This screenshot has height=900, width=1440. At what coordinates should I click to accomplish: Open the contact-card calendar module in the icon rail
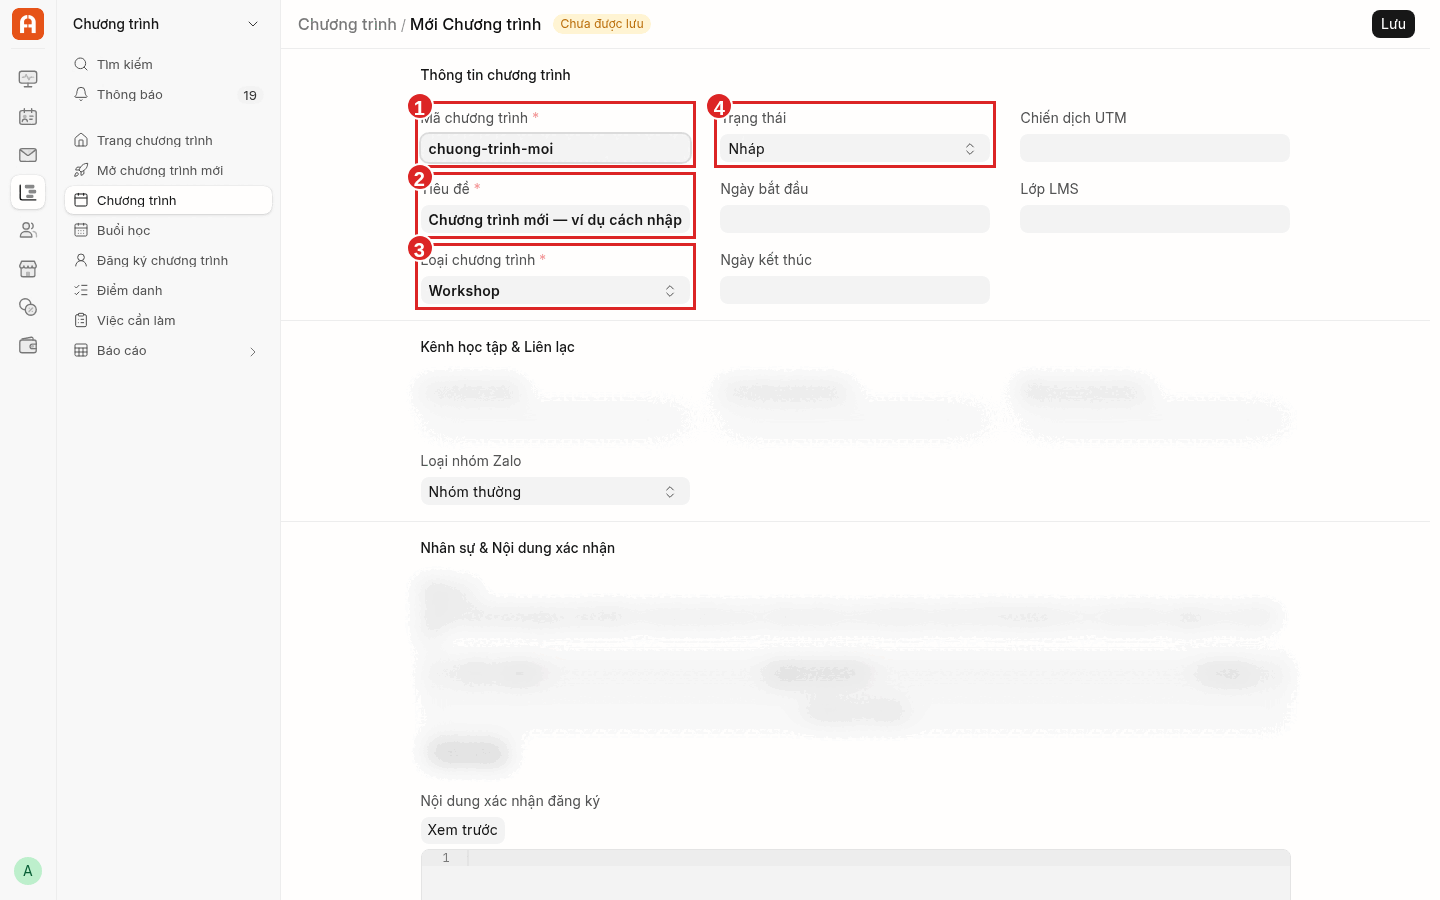pyautogui.click(x=28, y=117)
